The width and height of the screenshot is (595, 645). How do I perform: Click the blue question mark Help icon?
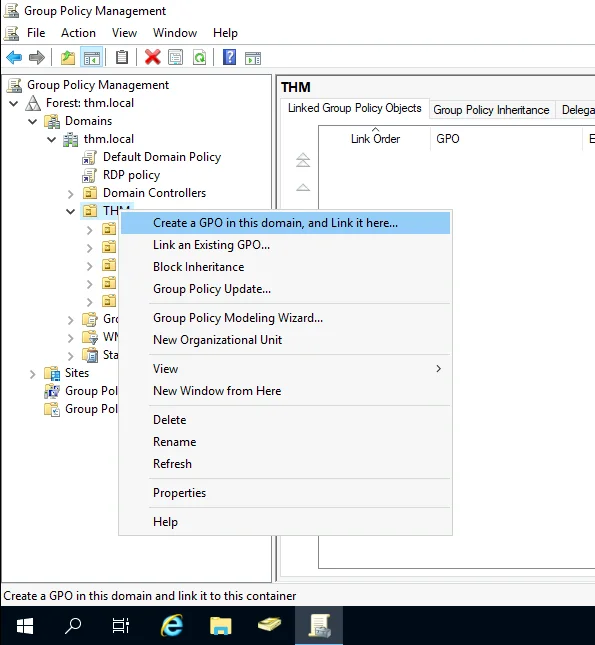230,57
